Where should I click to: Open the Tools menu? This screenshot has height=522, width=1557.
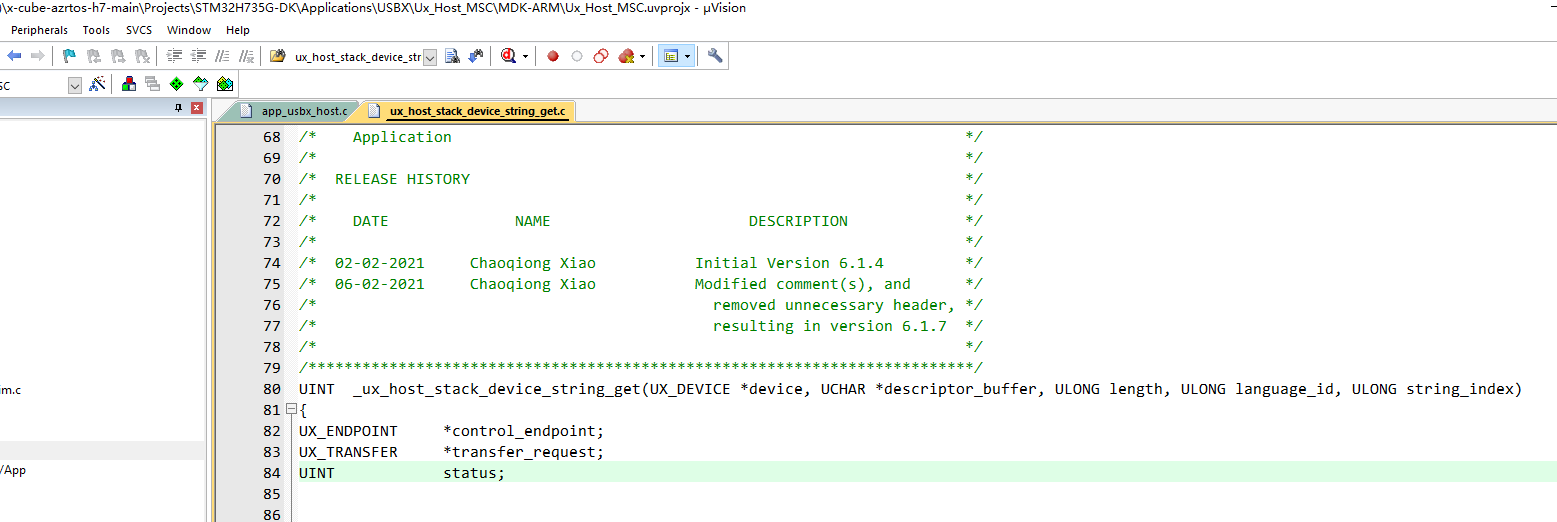pos(96,30)
